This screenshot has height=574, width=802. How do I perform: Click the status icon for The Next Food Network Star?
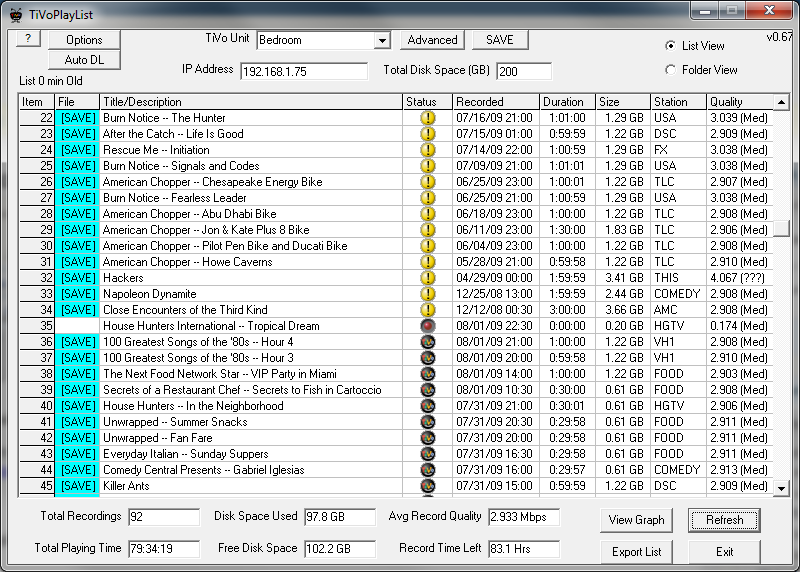[428, 374]
